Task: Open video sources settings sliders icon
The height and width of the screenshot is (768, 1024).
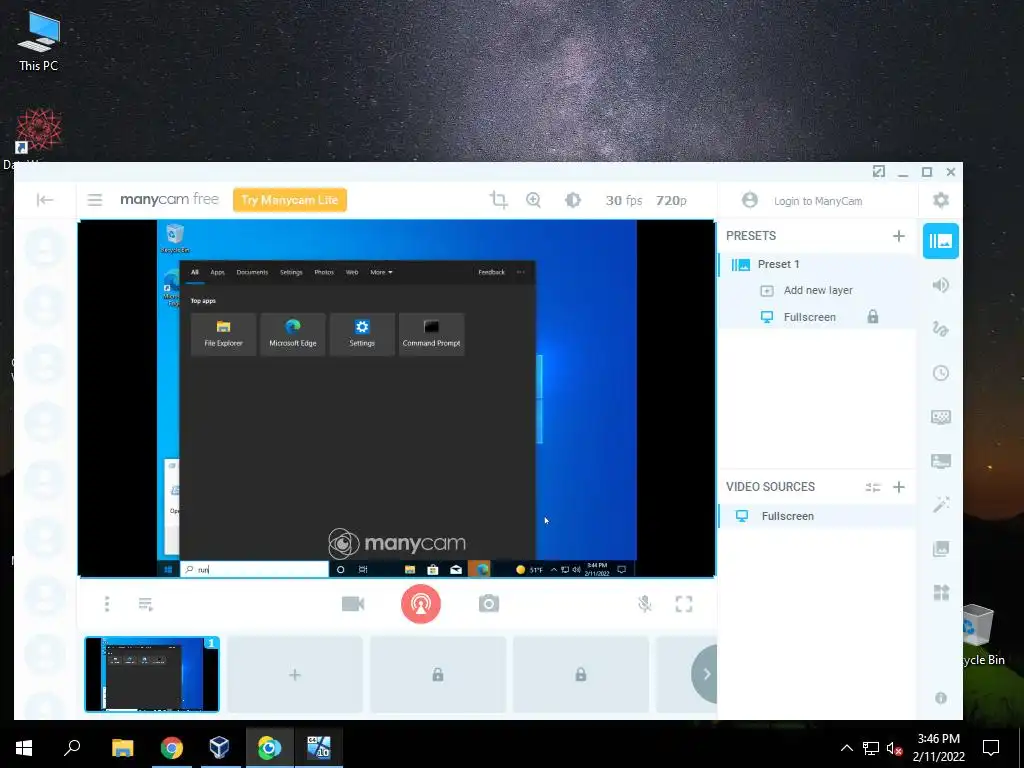Action: point(873,487)
